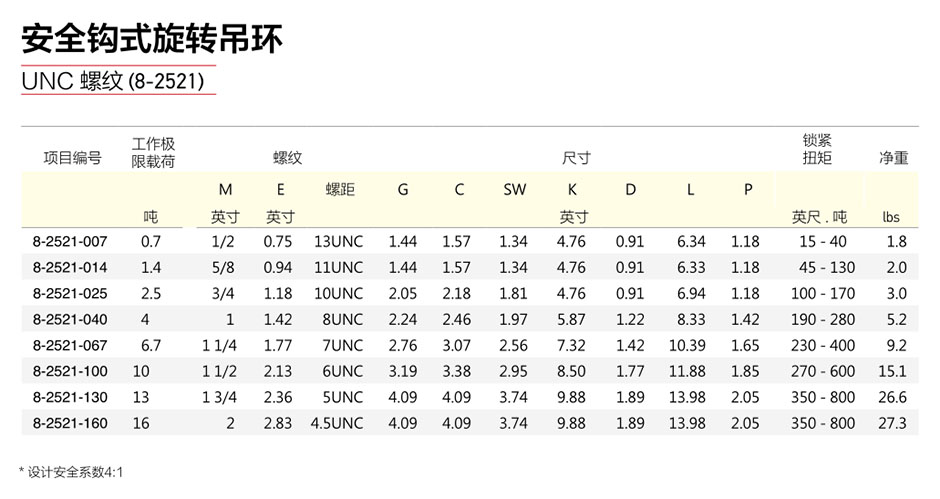Screen dimensions: 940x499
Task: Select the 4.5UNC thread pitch cell
Action: tap(336, 423)
